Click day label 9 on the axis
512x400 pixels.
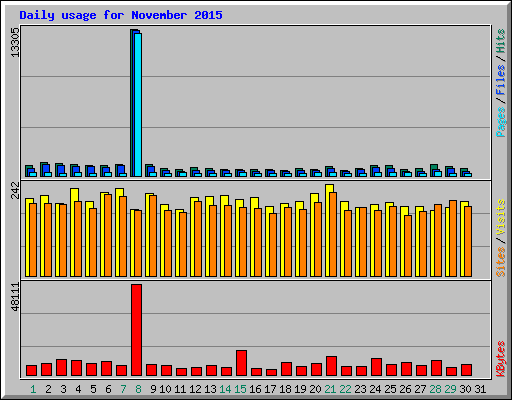pos(153,389)
